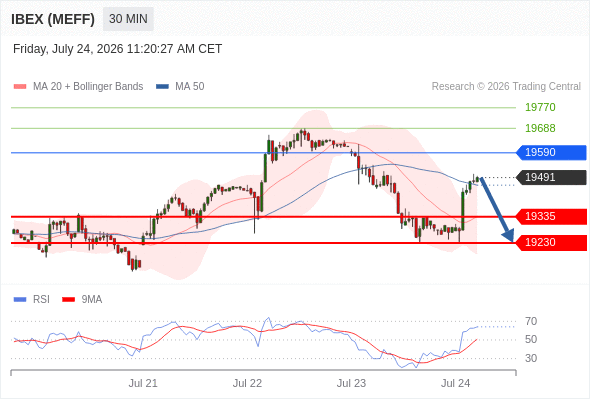
Task: Click the Jul 21 date axis label
Action: point(143,383)
